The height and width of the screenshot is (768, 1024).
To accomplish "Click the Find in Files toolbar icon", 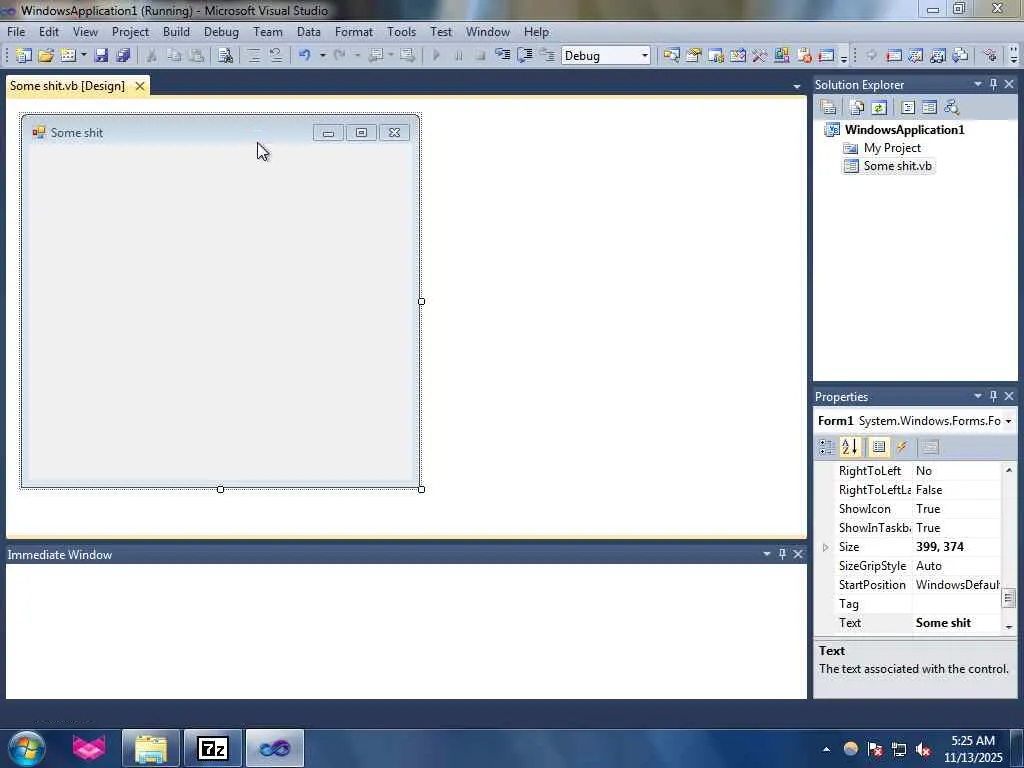I will (x=225, y=56).
